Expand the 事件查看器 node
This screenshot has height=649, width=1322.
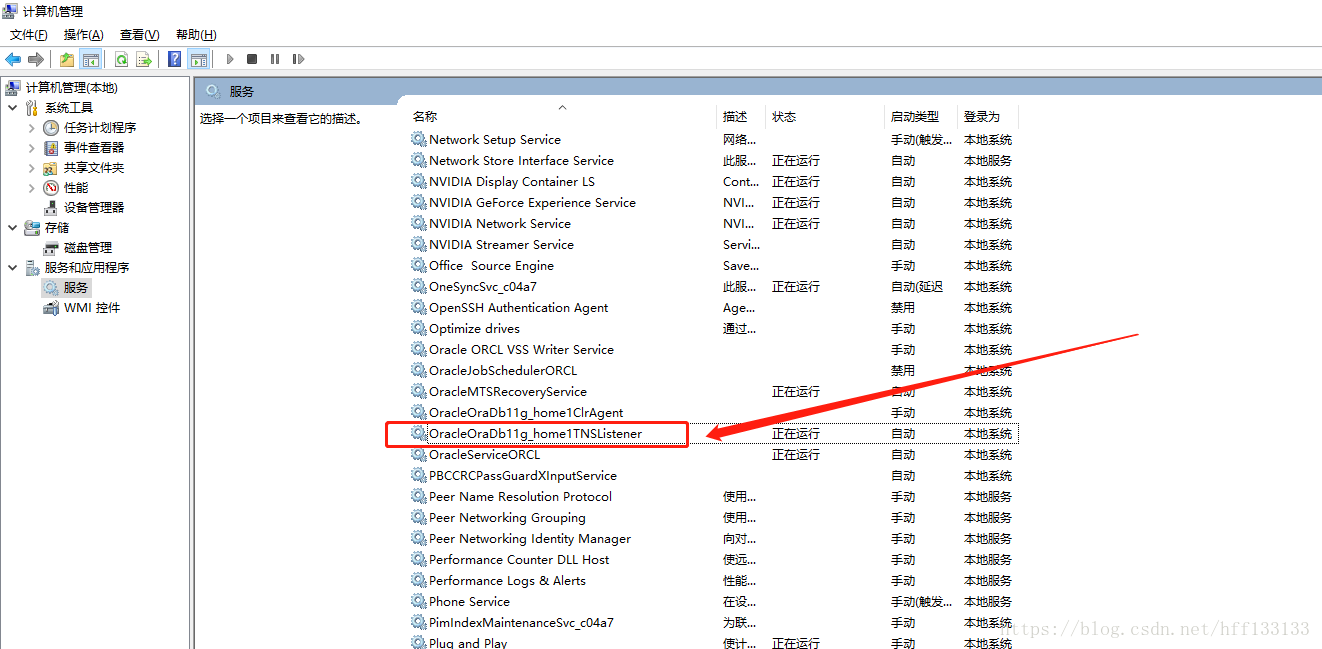click(x=31, y=147)
